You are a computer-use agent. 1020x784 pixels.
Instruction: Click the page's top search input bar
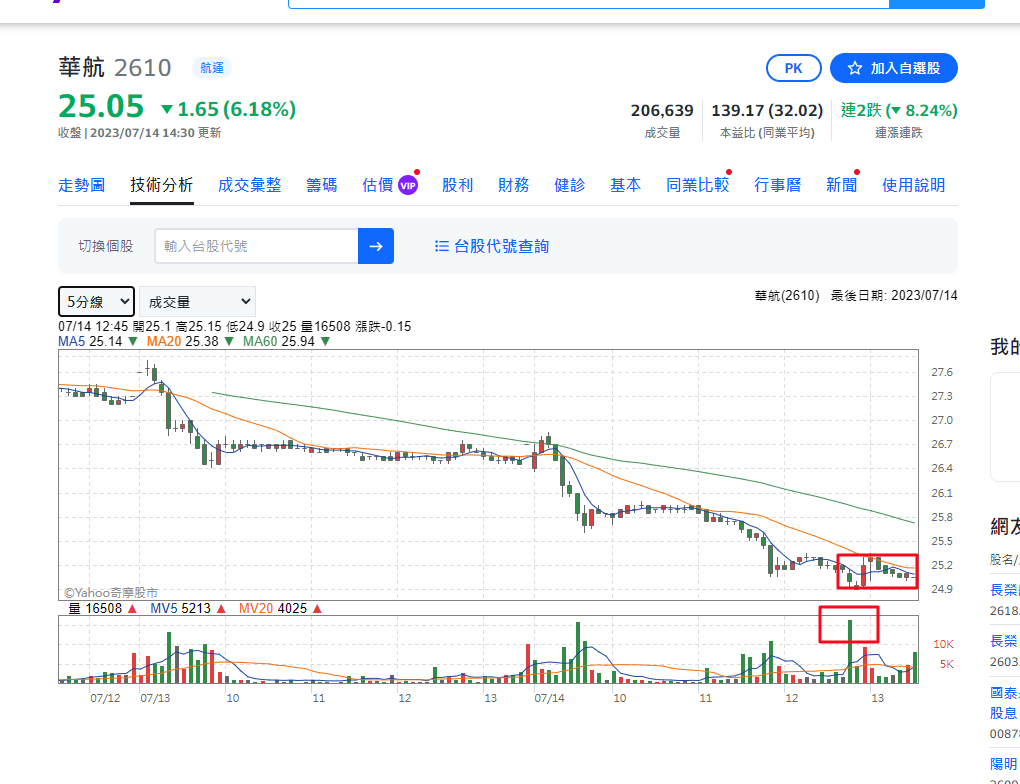589,4
